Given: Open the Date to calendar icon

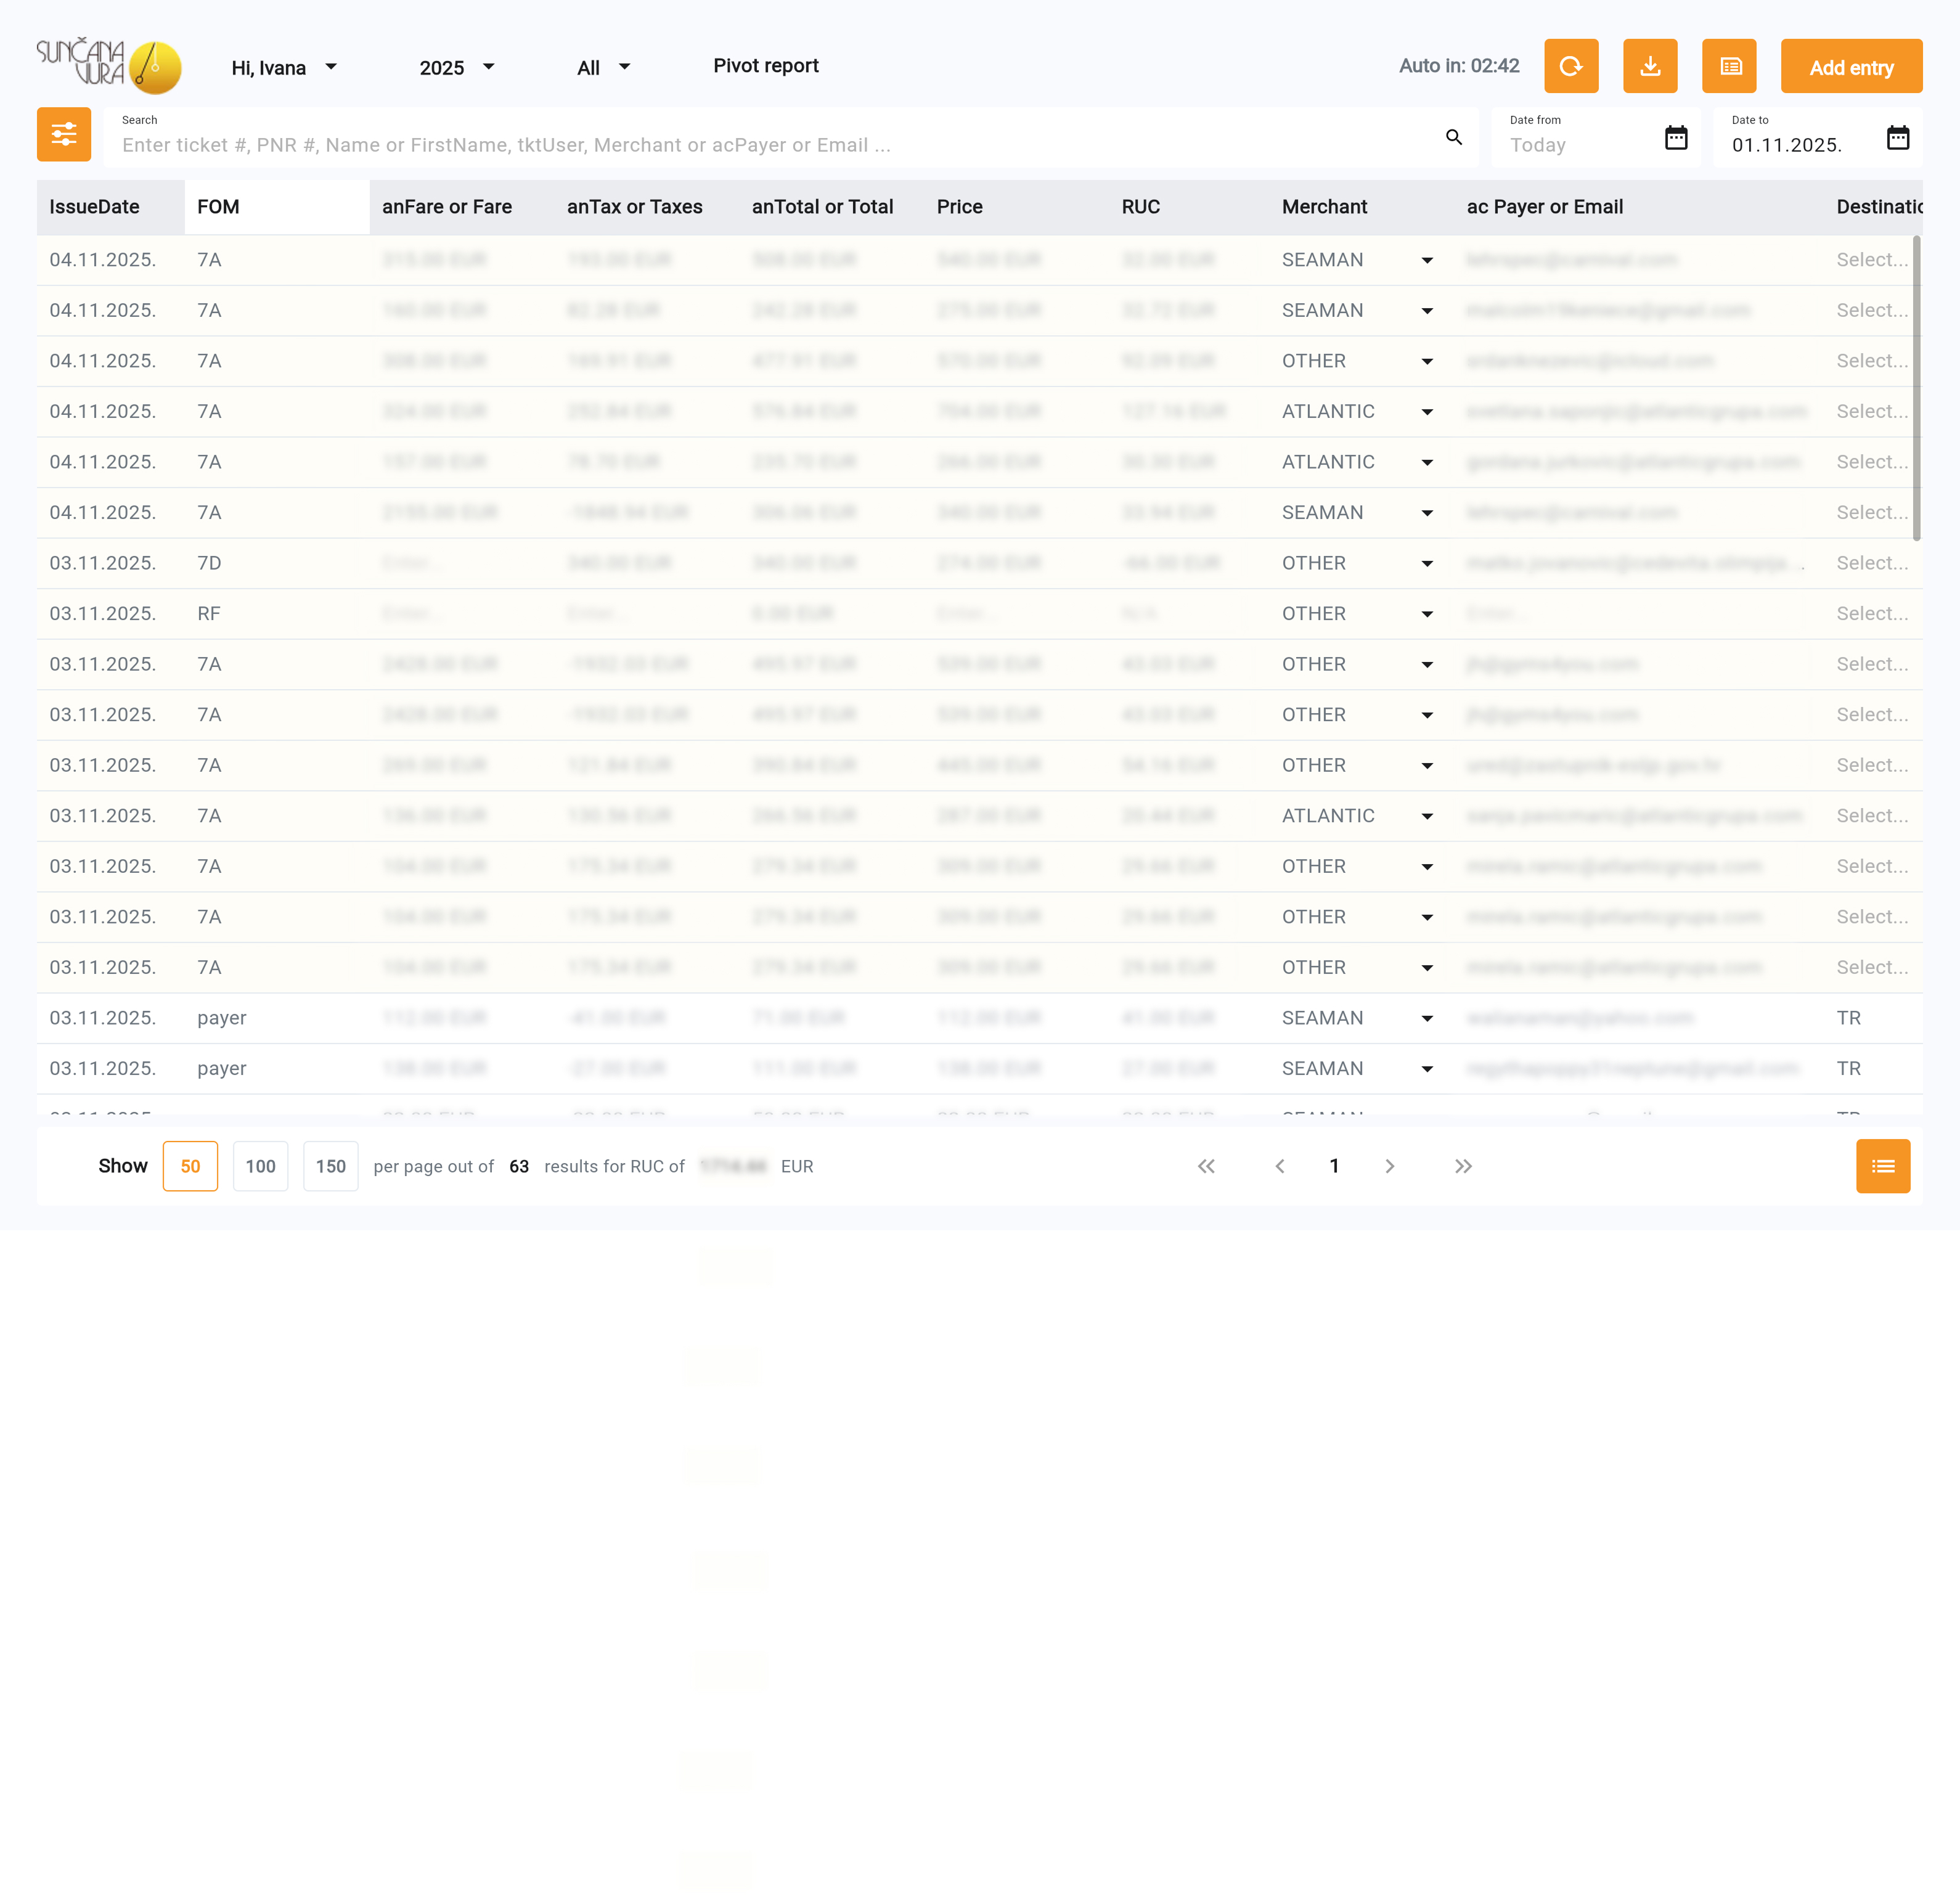Looking at the screenshot, I should [1897, 137].
